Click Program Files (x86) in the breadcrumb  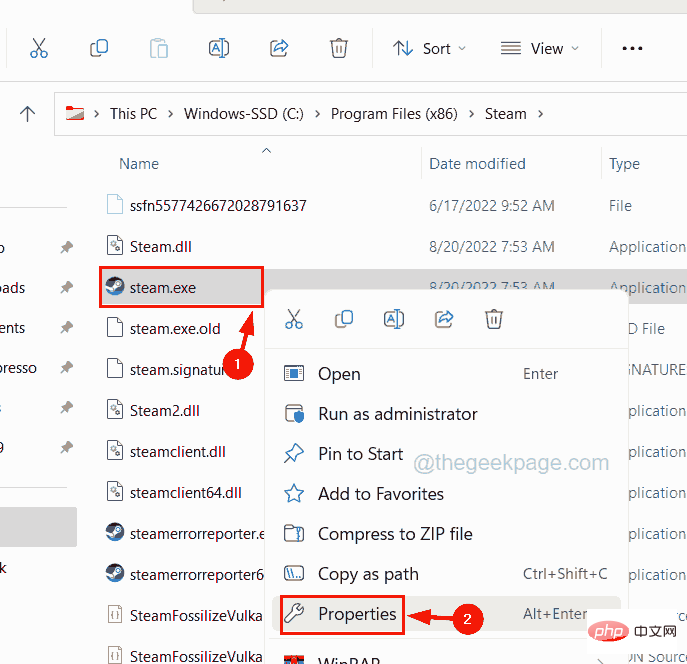[394, 114]
